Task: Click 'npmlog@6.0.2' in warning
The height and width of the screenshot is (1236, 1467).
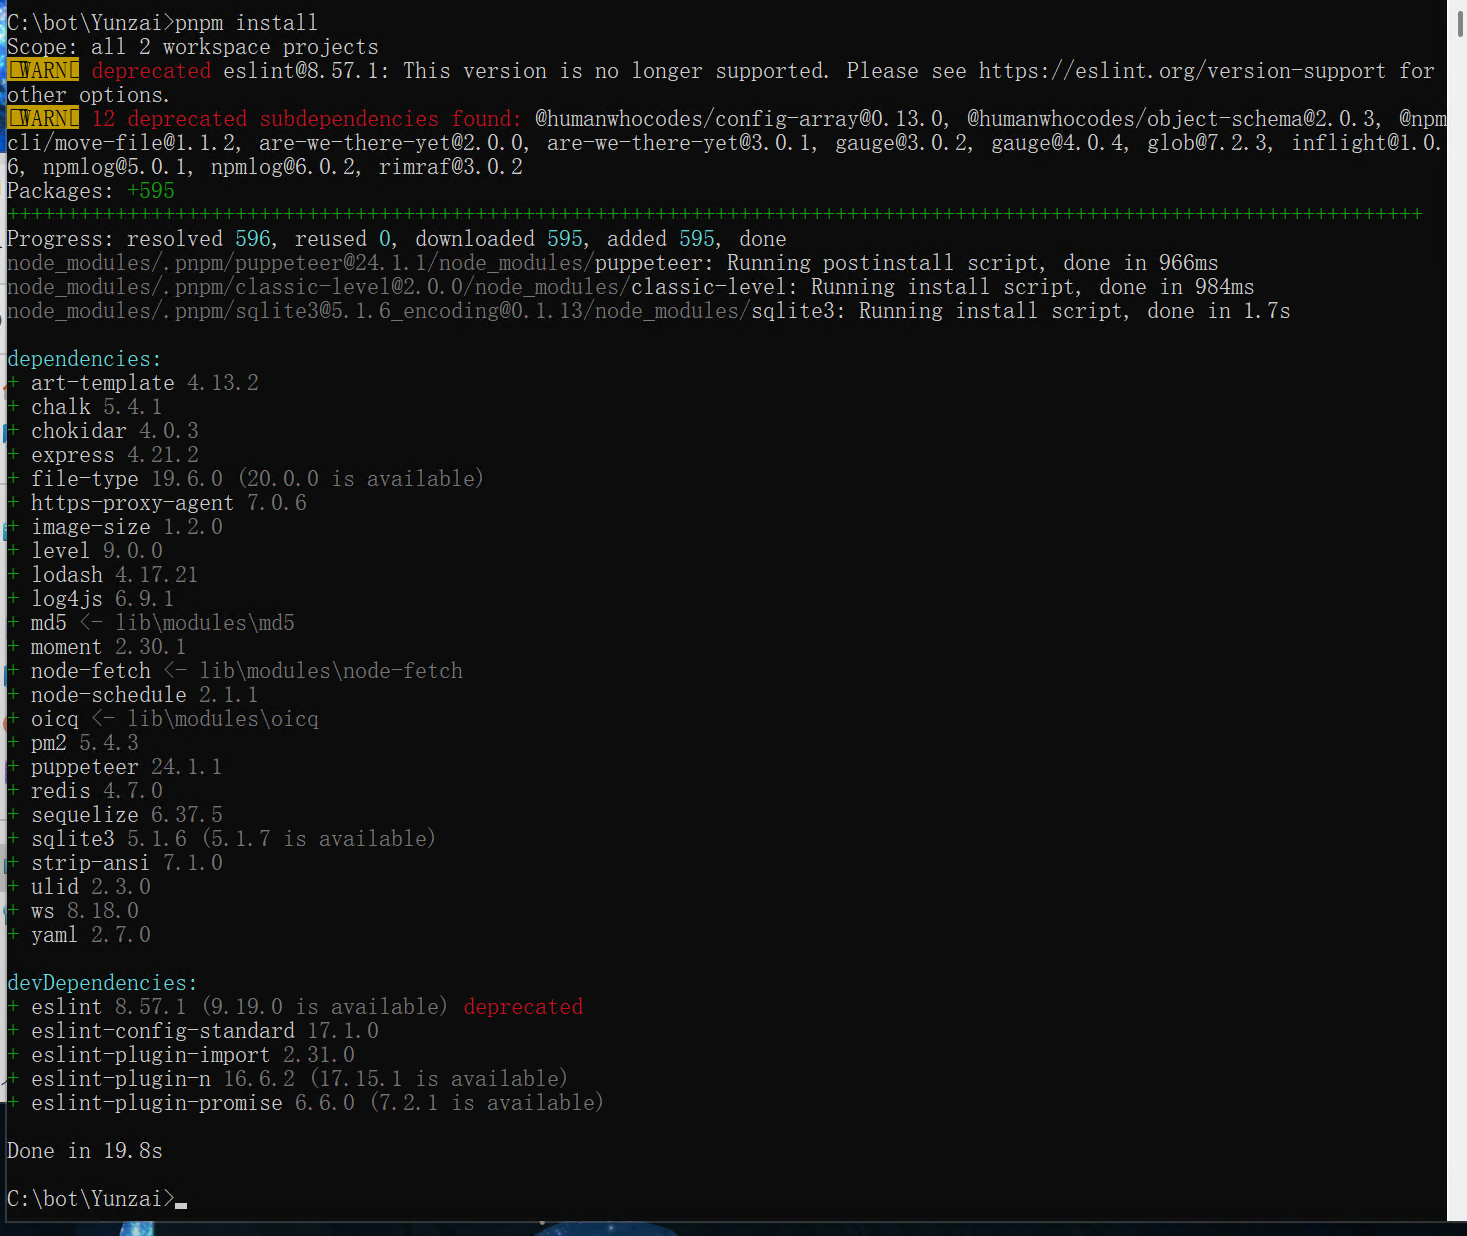Action: 283,166
